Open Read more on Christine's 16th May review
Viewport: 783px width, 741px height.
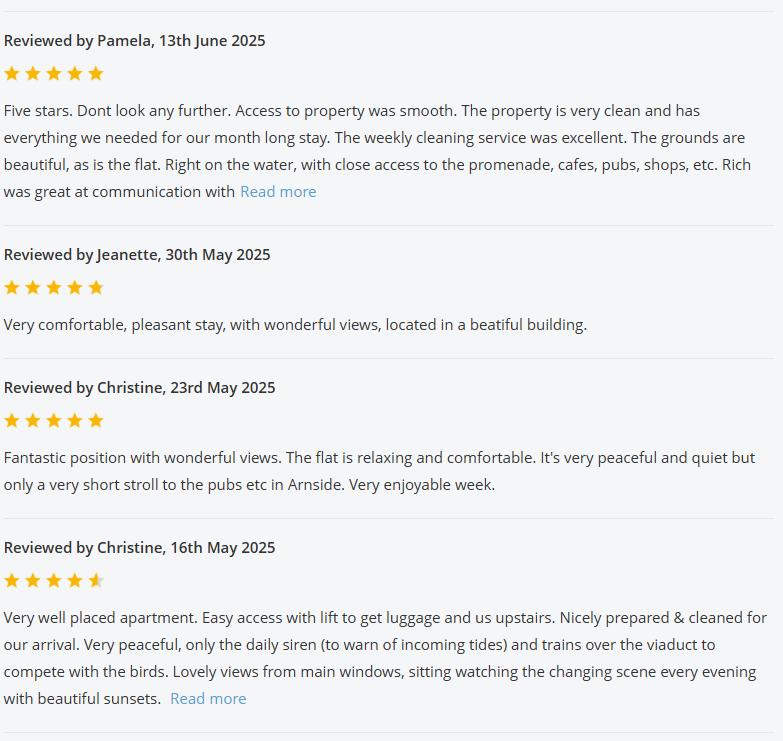point(208,699)
